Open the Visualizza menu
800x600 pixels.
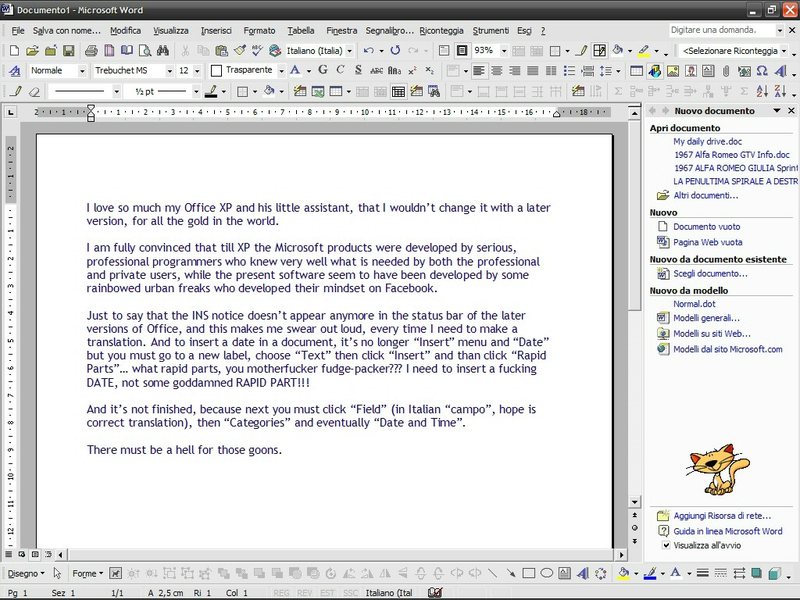tap(171, 31)
